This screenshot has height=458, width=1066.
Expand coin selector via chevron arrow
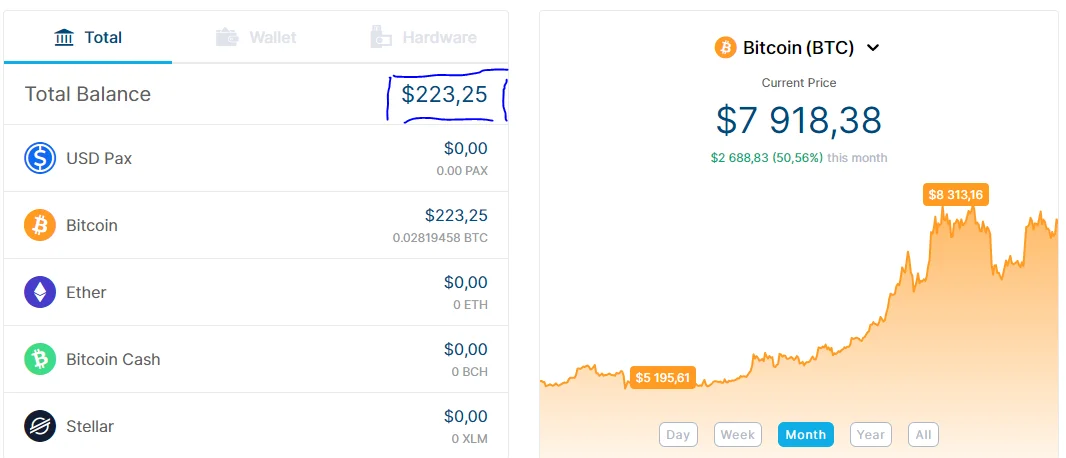click(x=874, y=48)
